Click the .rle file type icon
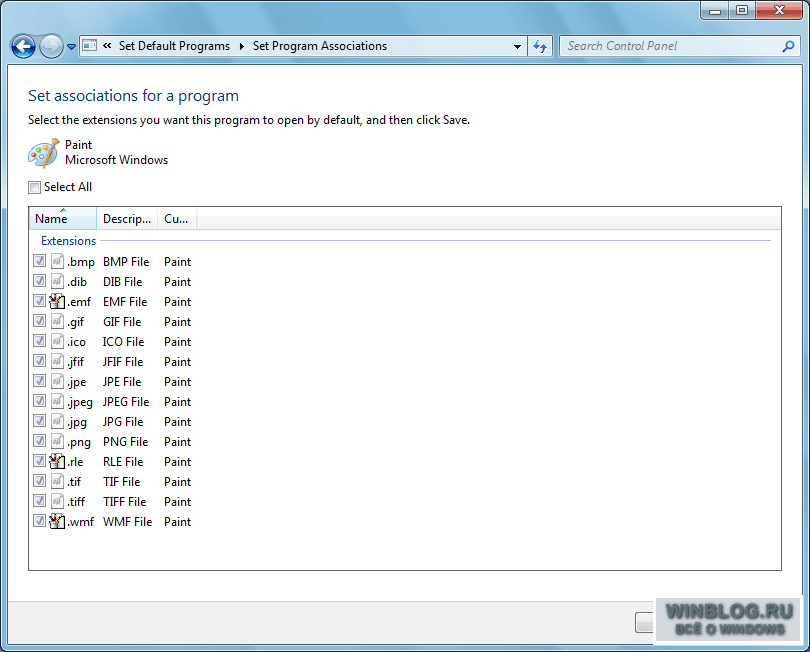The width and height of the screenshot is (810, 652). 57,461
